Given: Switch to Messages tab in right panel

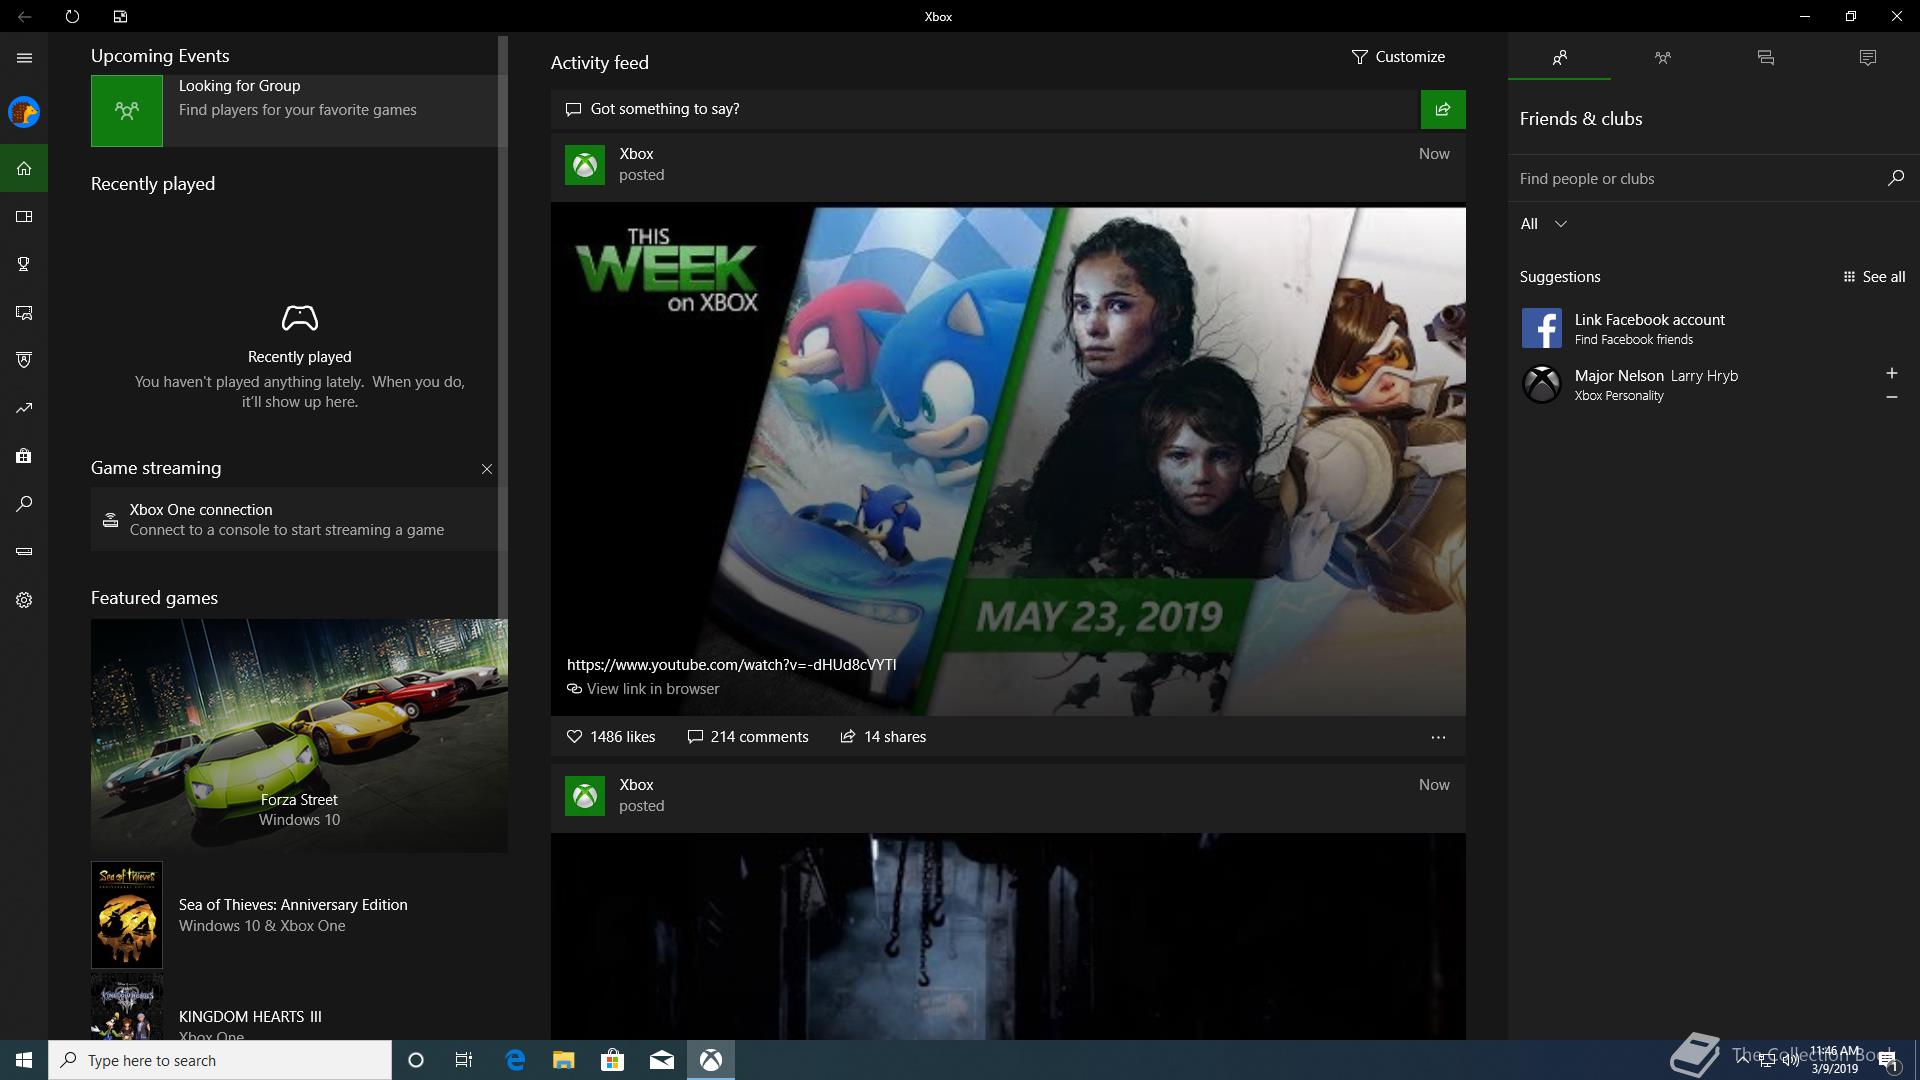Looking at the screenshot, I should pyautogui.click(x=1765, y=58).
